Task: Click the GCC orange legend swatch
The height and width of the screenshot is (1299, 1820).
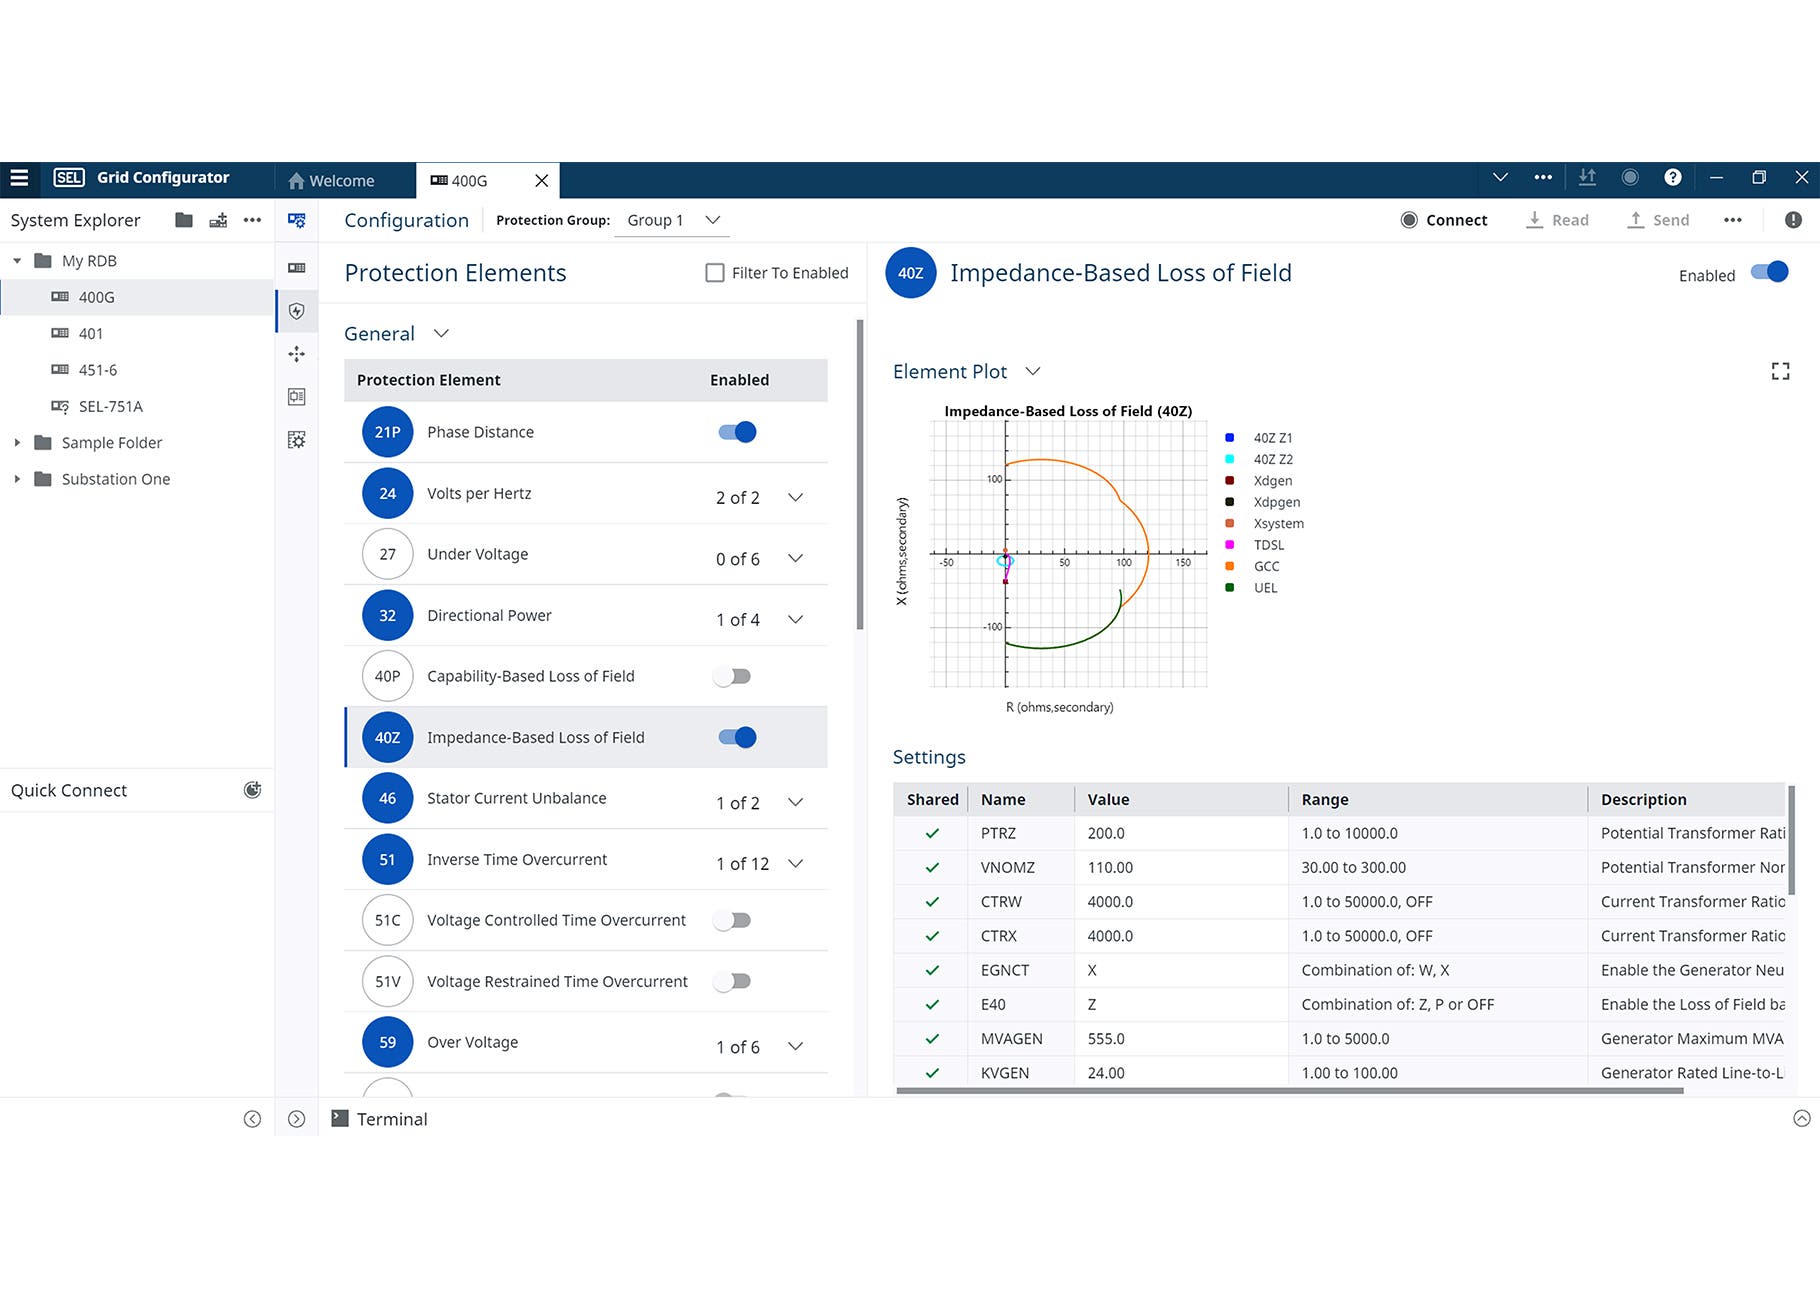Action: [1230, 567]
